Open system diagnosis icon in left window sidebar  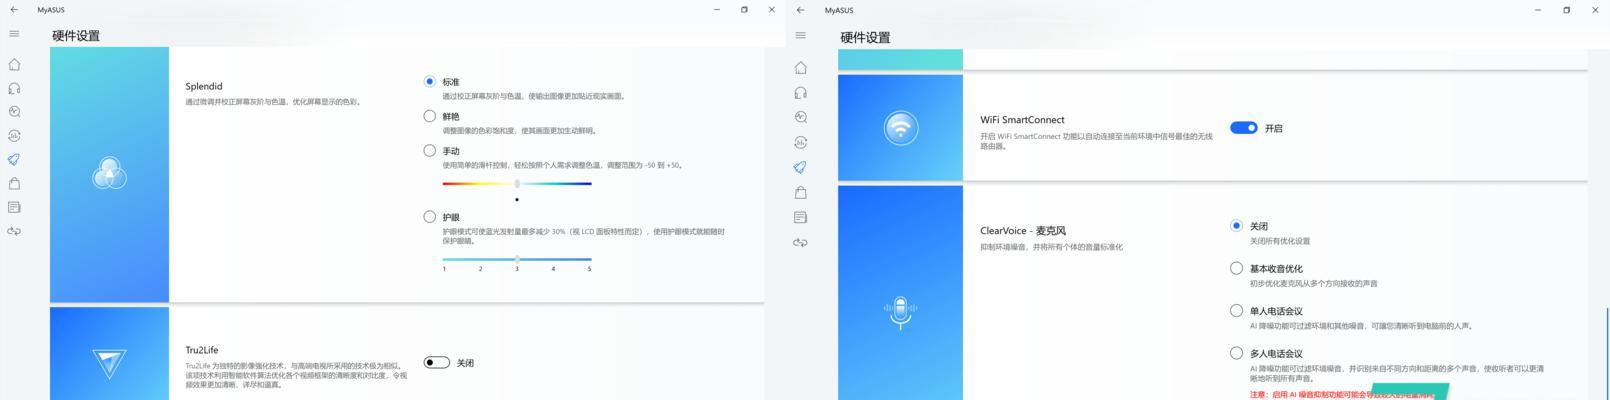coord(14,112)
